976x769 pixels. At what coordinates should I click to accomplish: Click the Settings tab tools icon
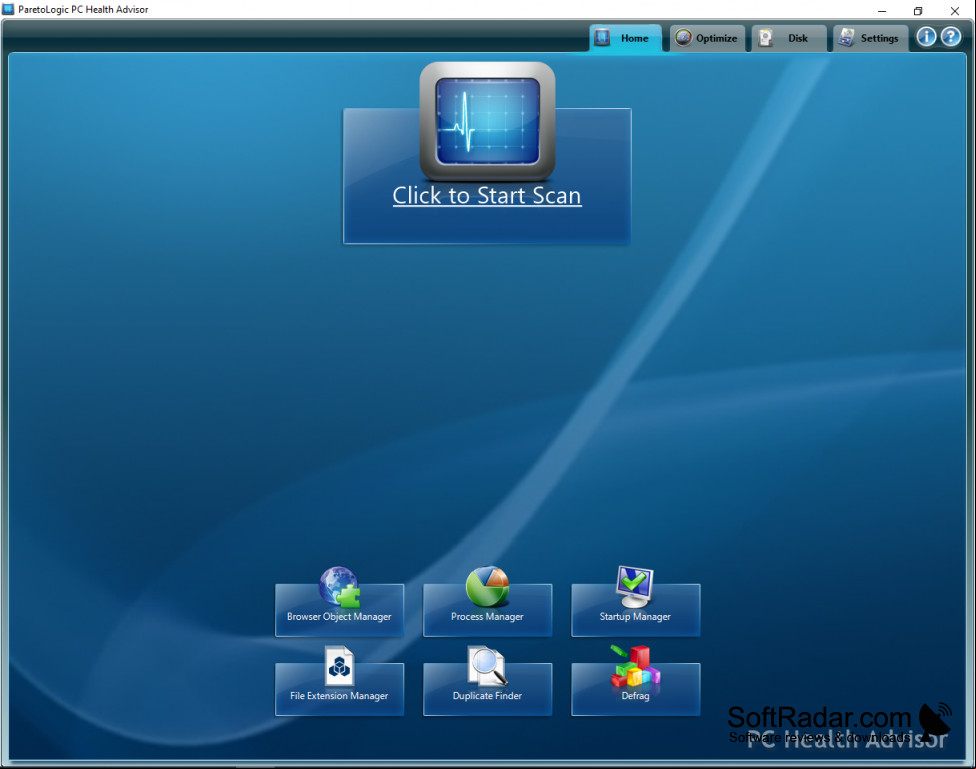(x=846, y=38)
